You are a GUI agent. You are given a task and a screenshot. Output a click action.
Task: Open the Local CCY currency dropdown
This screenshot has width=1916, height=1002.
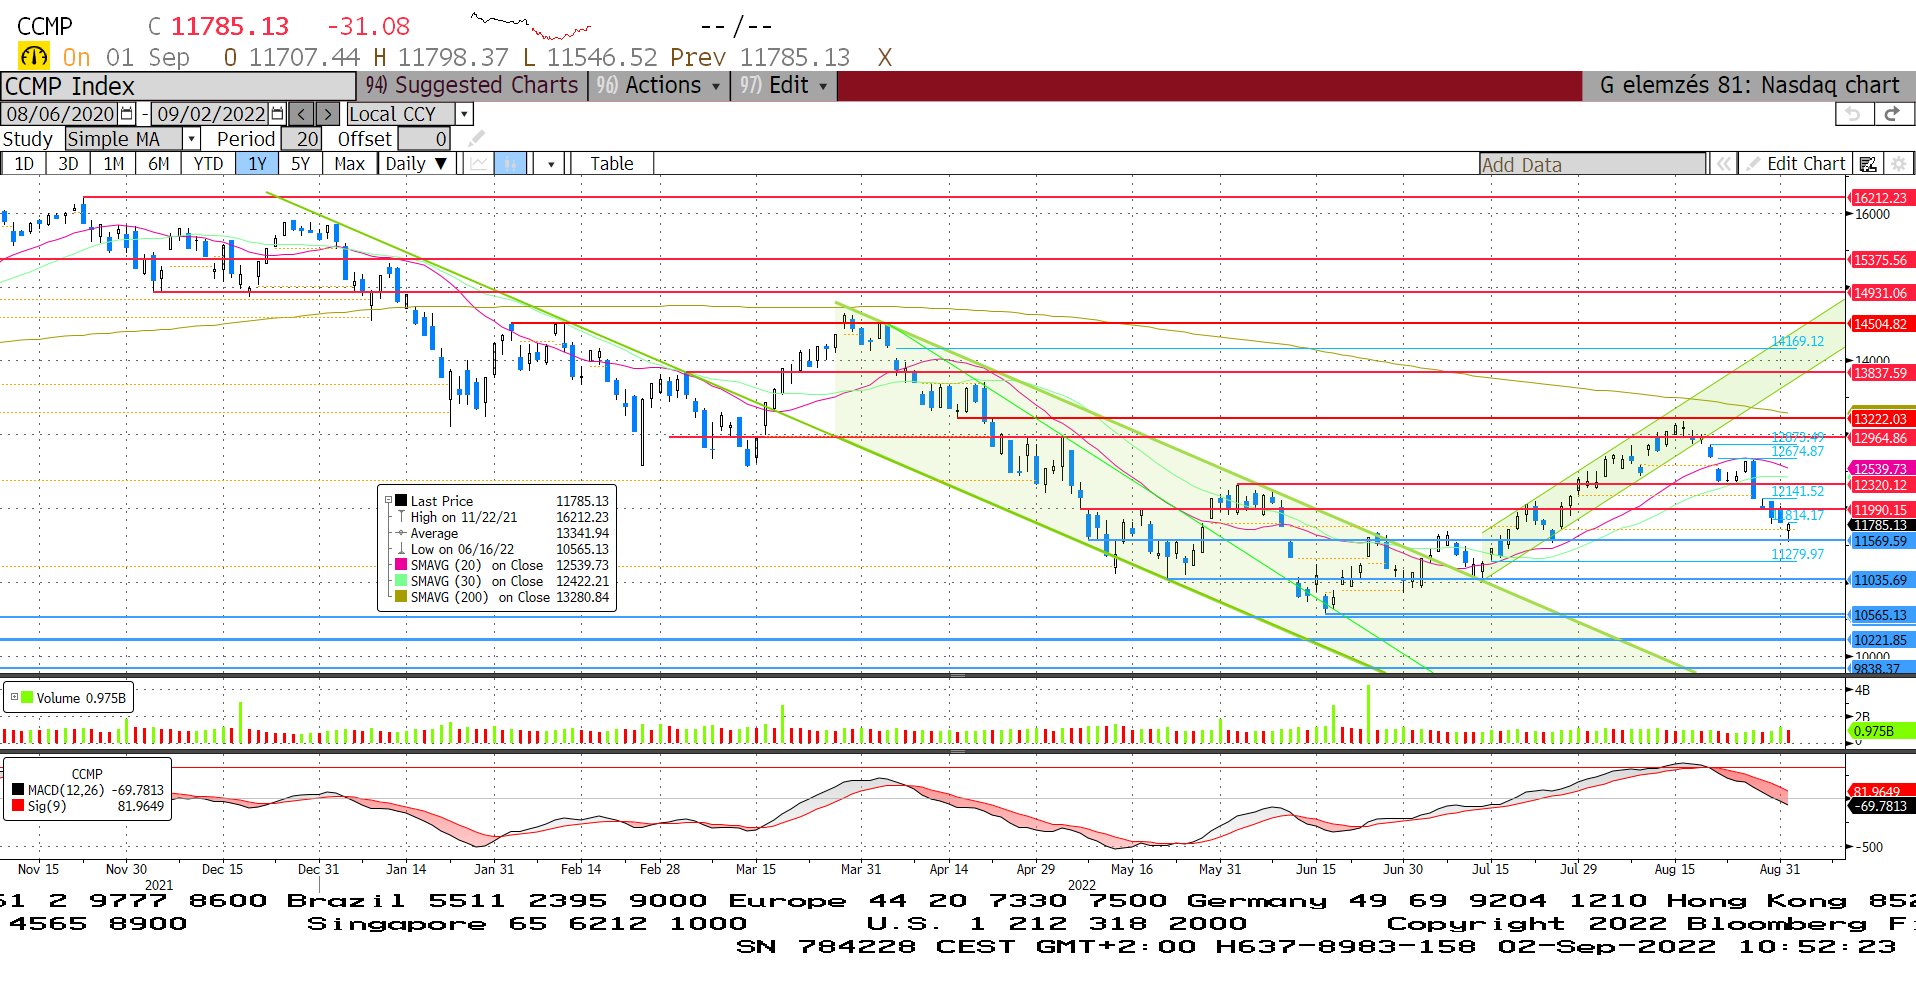[x=464, y=114]
